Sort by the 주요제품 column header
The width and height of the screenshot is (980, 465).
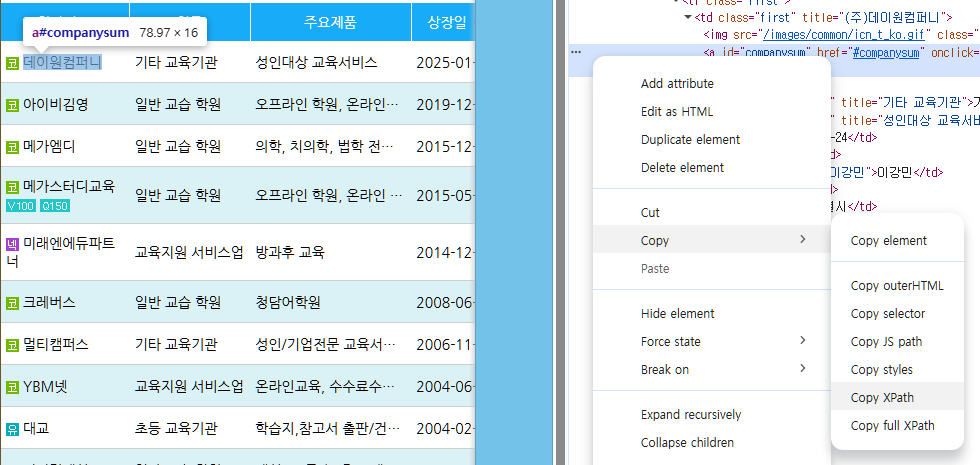point(331,22)
